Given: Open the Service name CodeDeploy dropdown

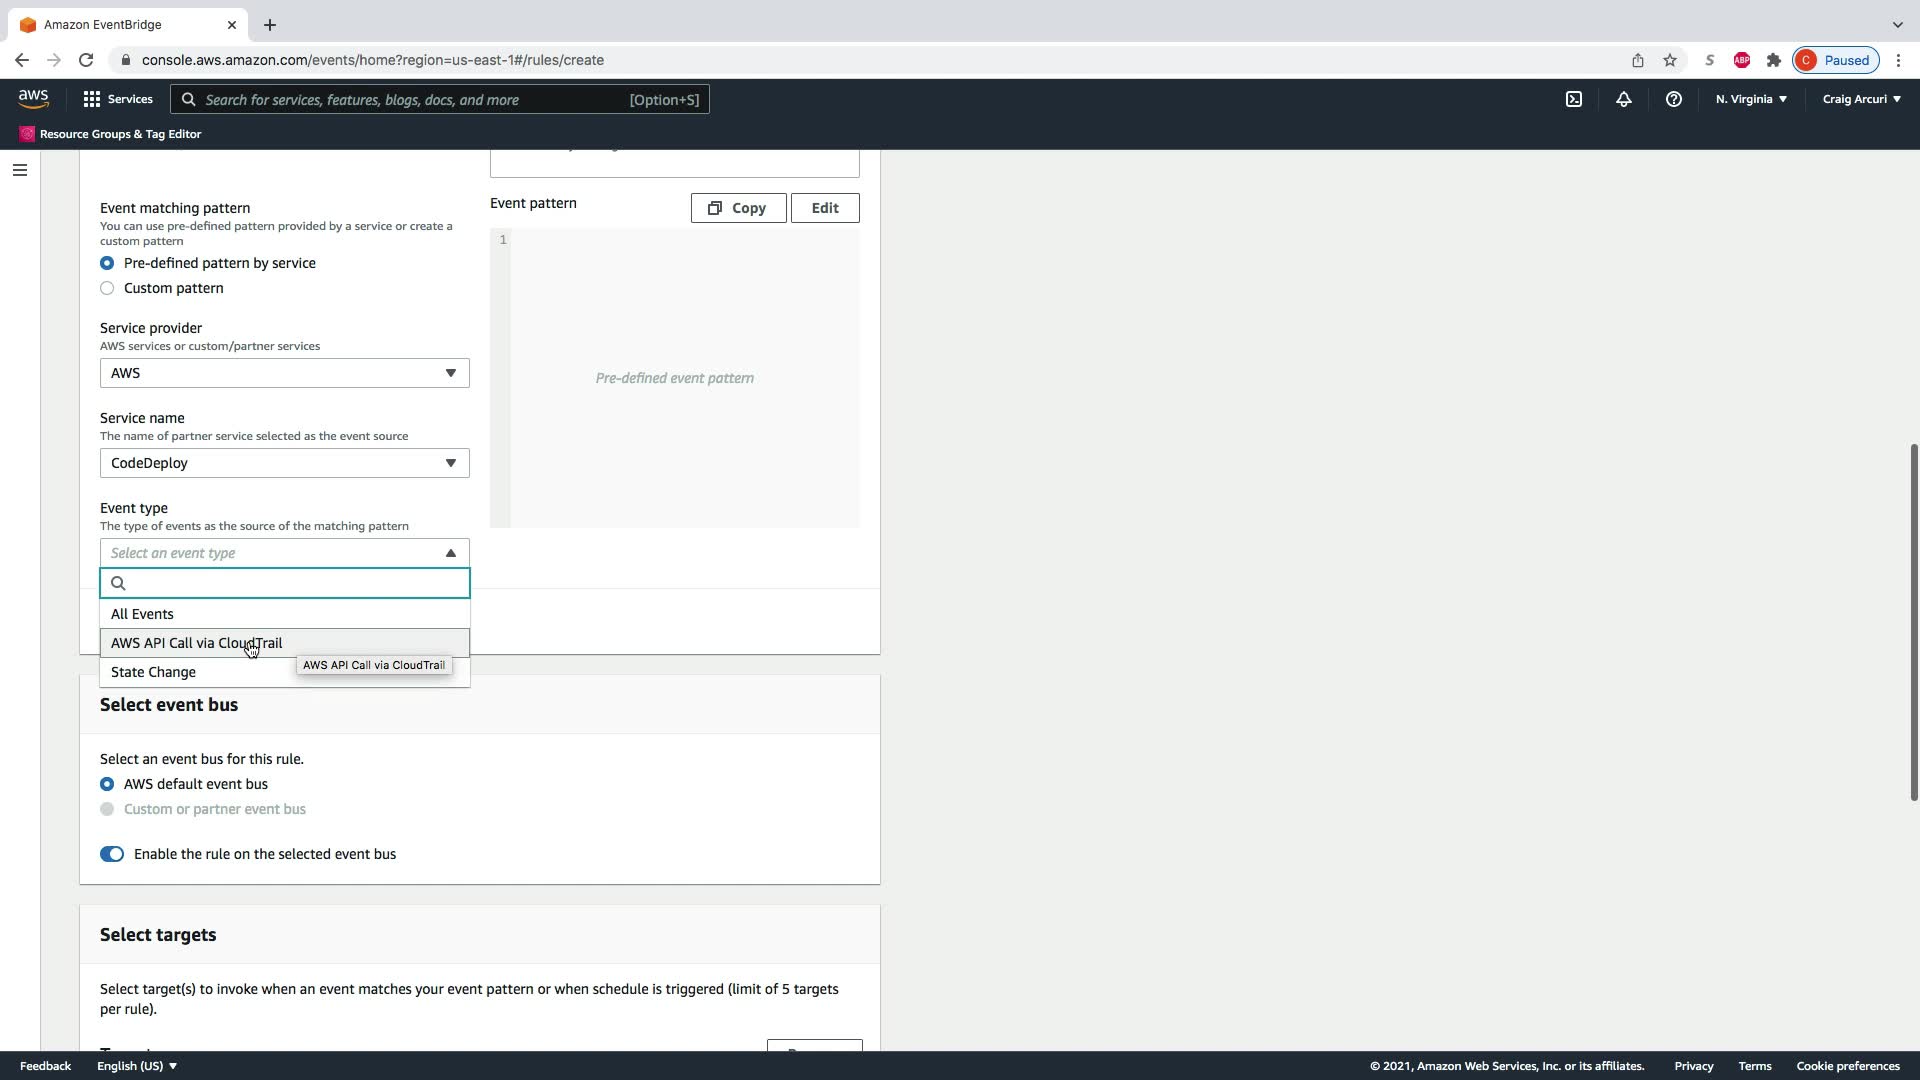Looking at the screenshot, I should point(284,463).
